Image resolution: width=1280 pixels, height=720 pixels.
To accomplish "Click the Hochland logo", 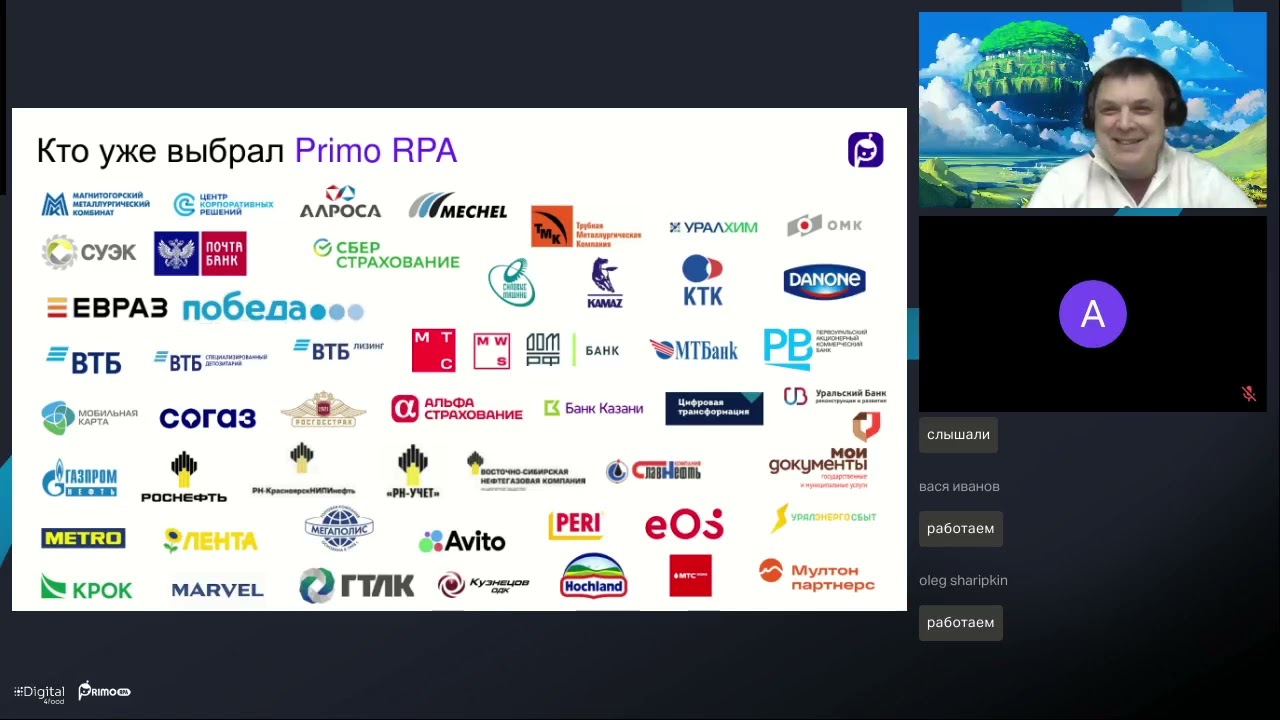I will click(594, 576).
